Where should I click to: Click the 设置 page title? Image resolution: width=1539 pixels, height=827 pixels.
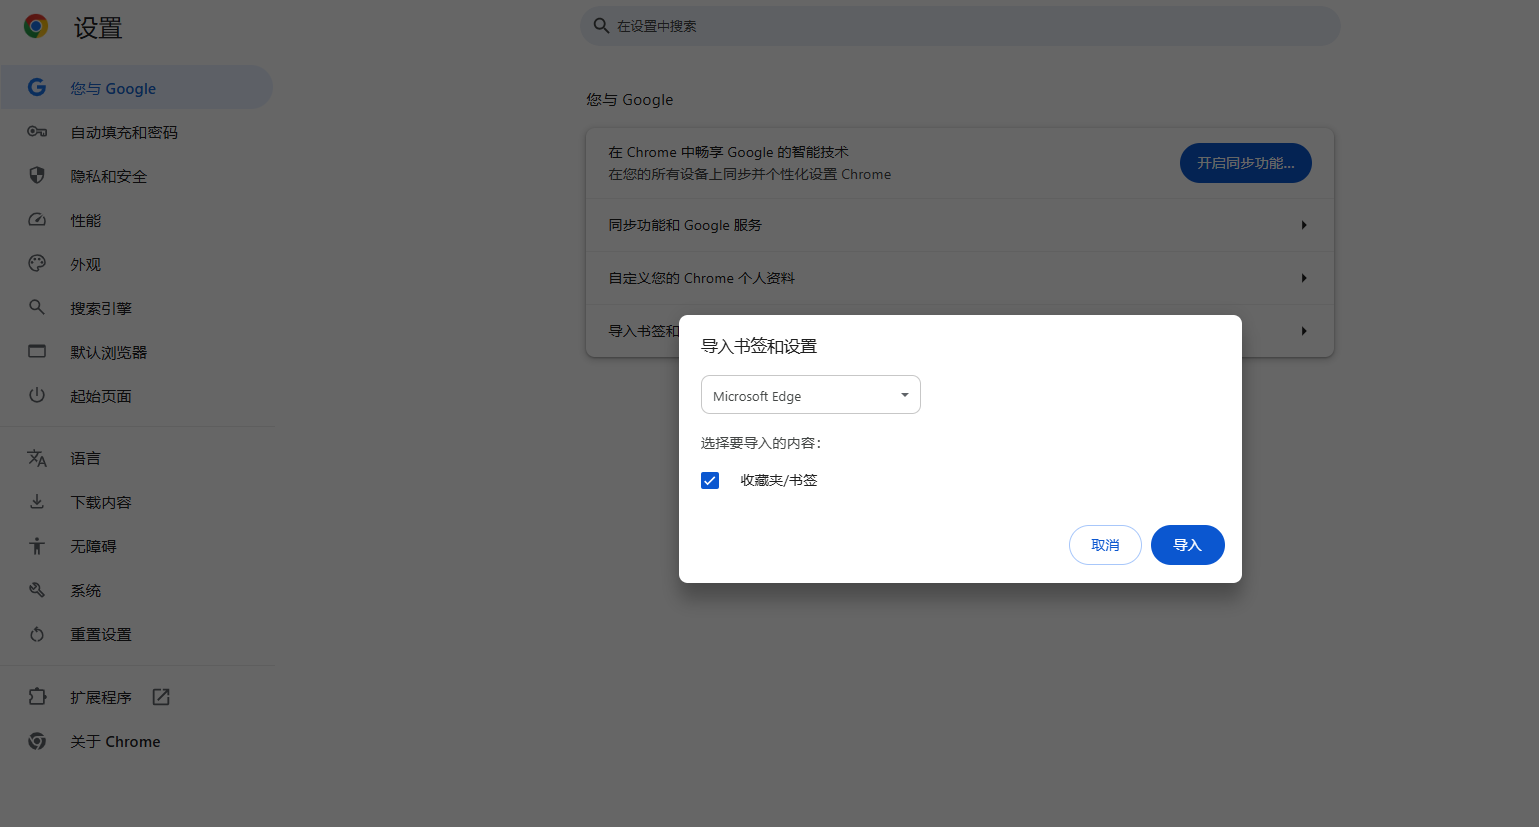click(98, 28)
